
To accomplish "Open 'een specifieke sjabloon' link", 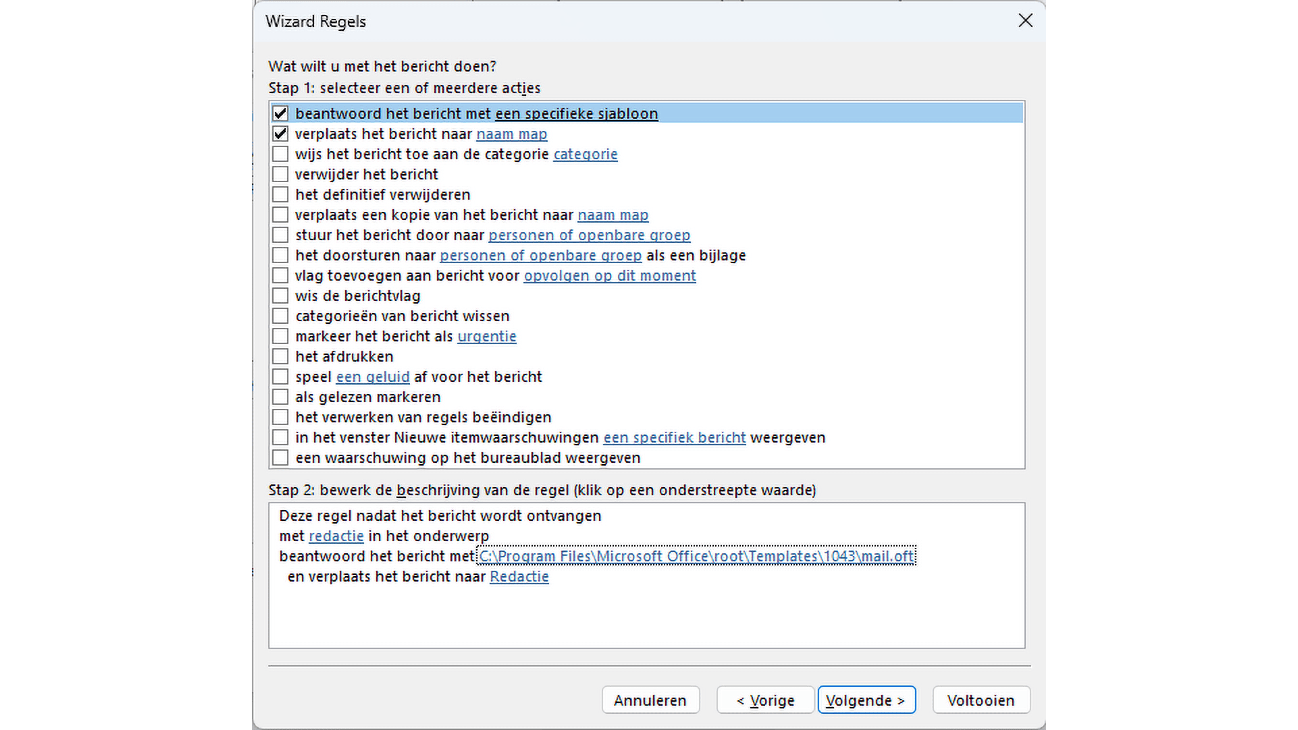I will 576,114.
